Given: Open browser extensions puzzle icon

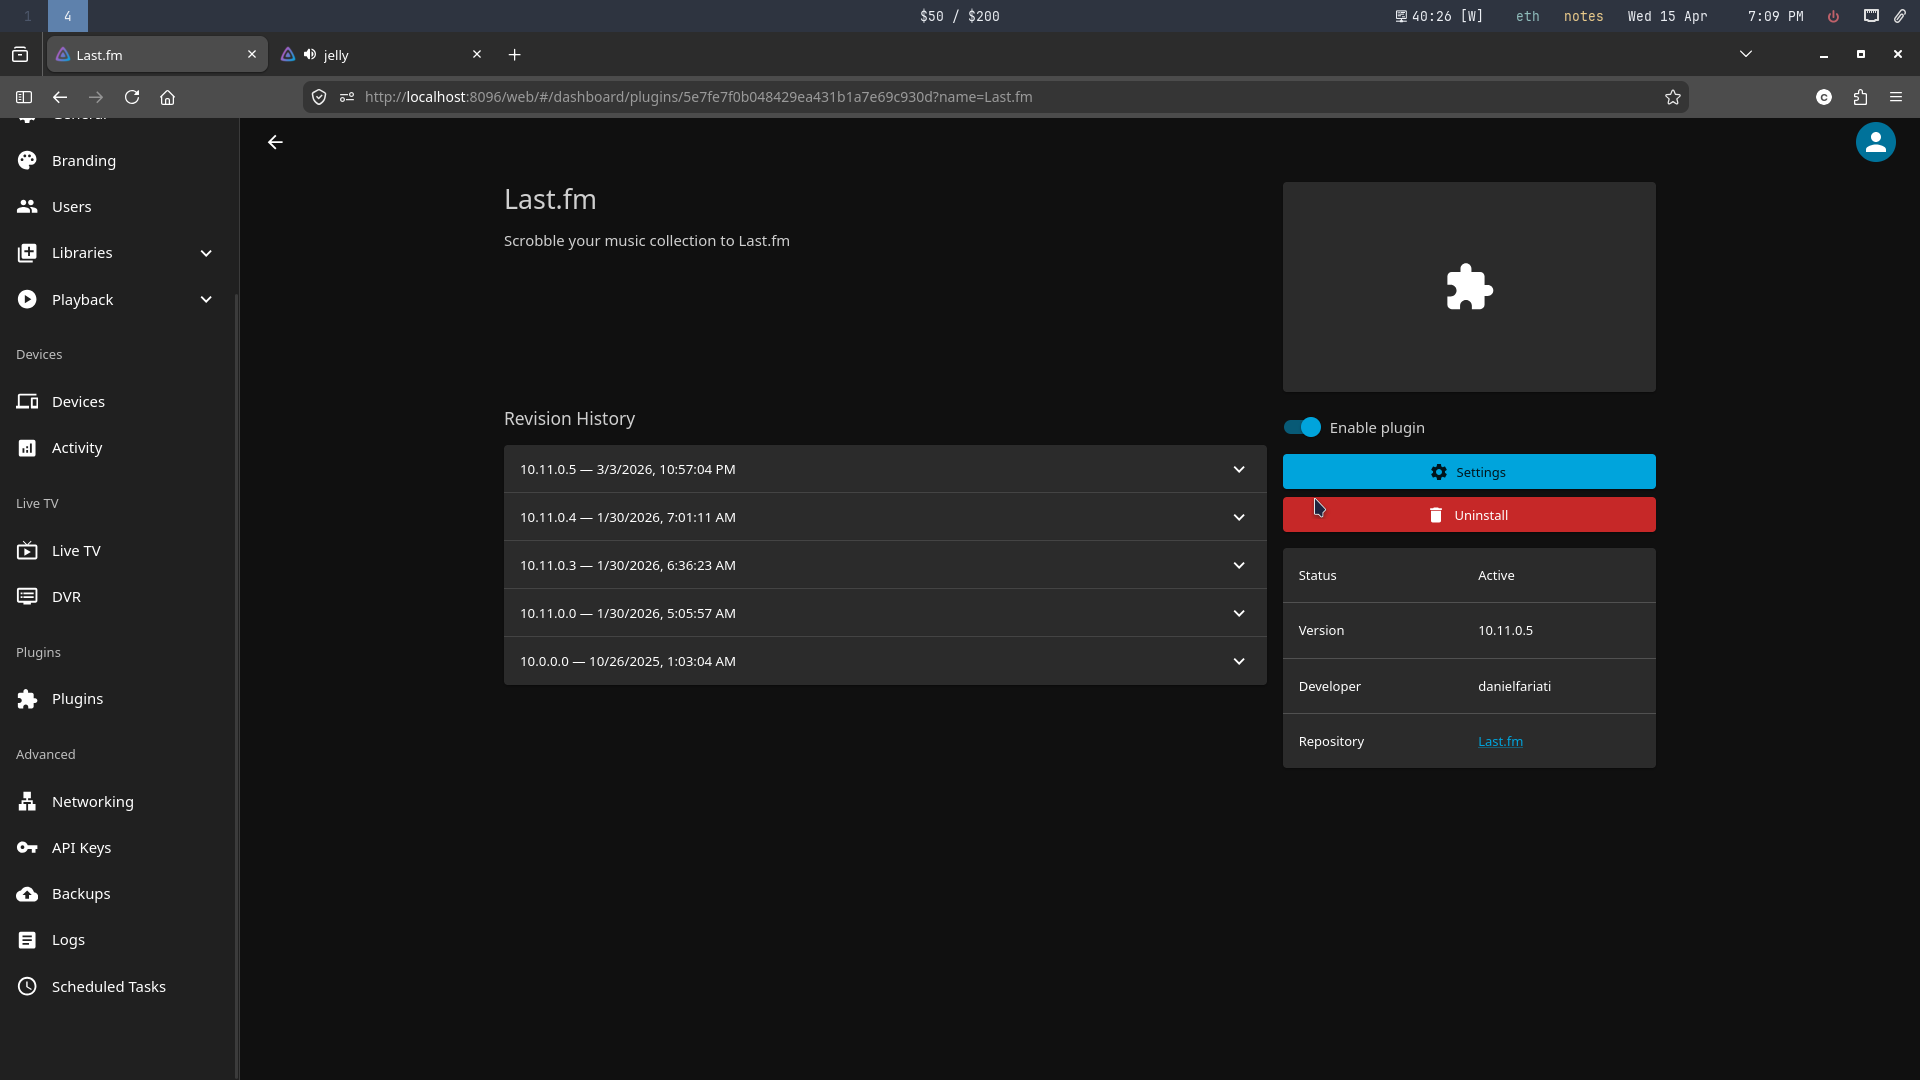Looking at the screenshot, I should pyautogui.click(x=1860, y=97).
